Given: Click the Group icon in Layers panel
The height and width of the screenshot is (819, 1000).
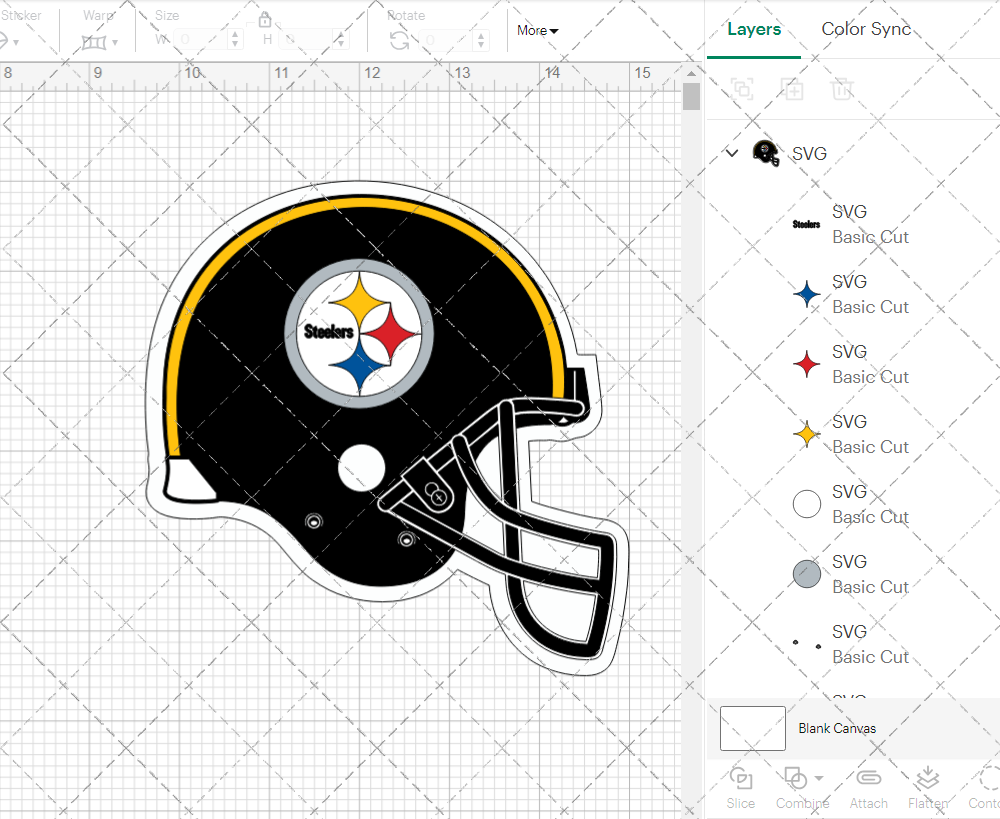Looking at the screenshot, I should click(x=742, y=89).
